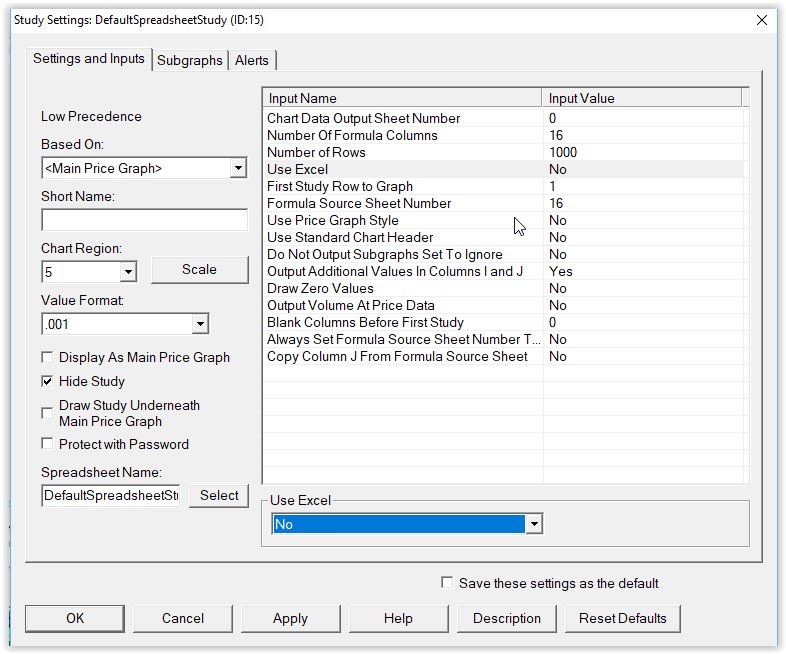Screen dimensions: 786x654
Task: Click the Apply button
Action: pyautogui.click(x=291, y=618)
